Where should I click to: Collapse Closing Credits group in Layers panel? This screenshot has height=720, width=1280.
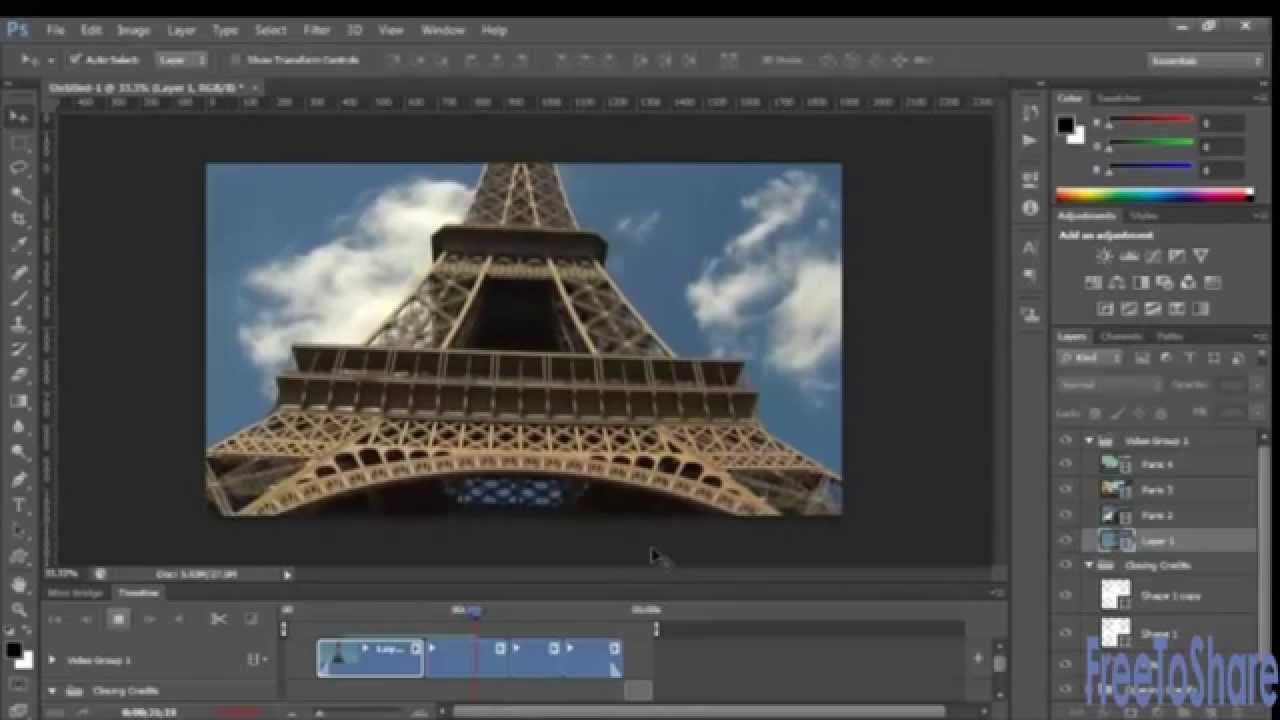click(x=1089, y=565)
